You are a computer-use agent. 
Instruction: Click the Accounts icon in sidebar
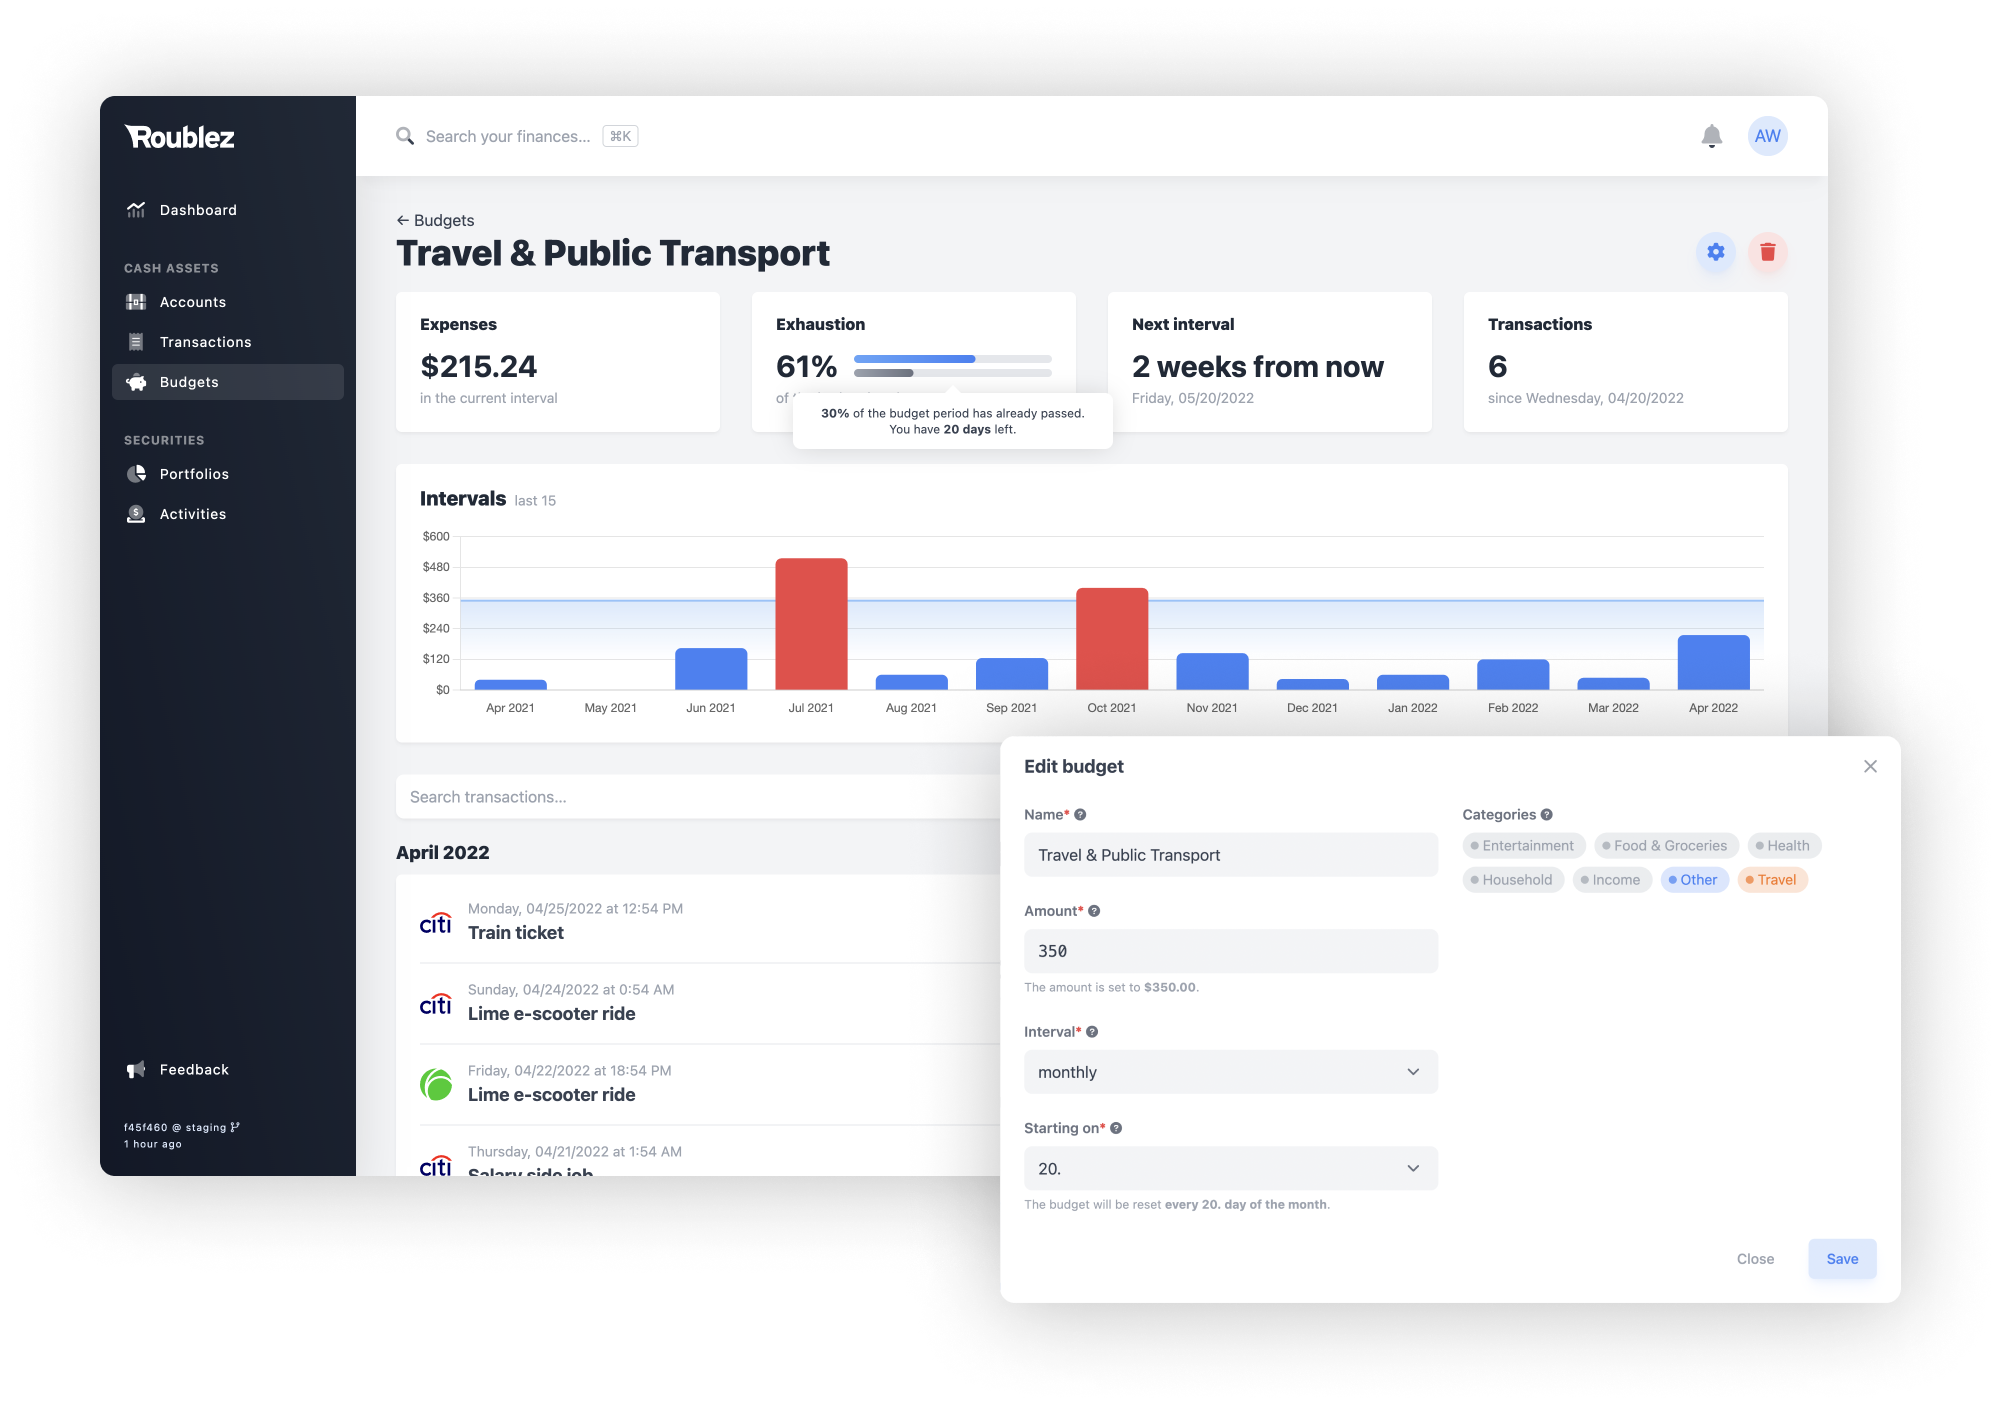(136, 302)
